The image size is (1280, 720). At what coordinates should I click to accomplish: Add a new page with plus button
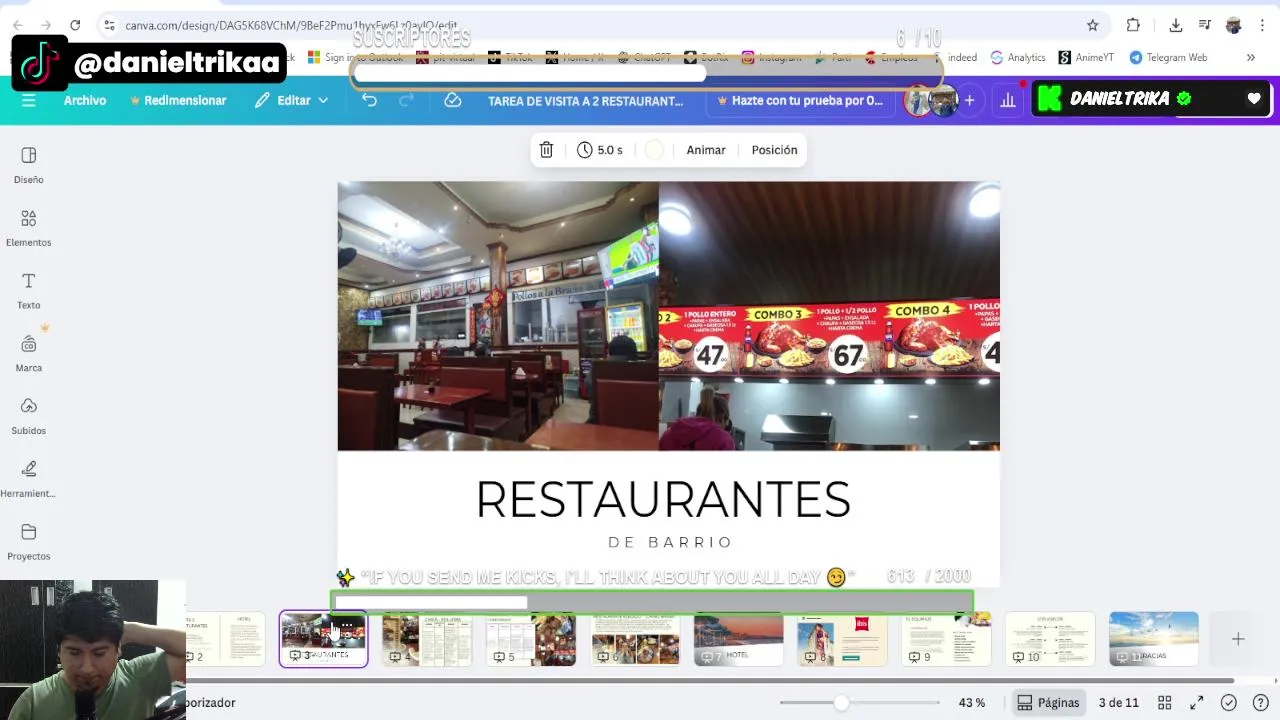[1238, 639]
